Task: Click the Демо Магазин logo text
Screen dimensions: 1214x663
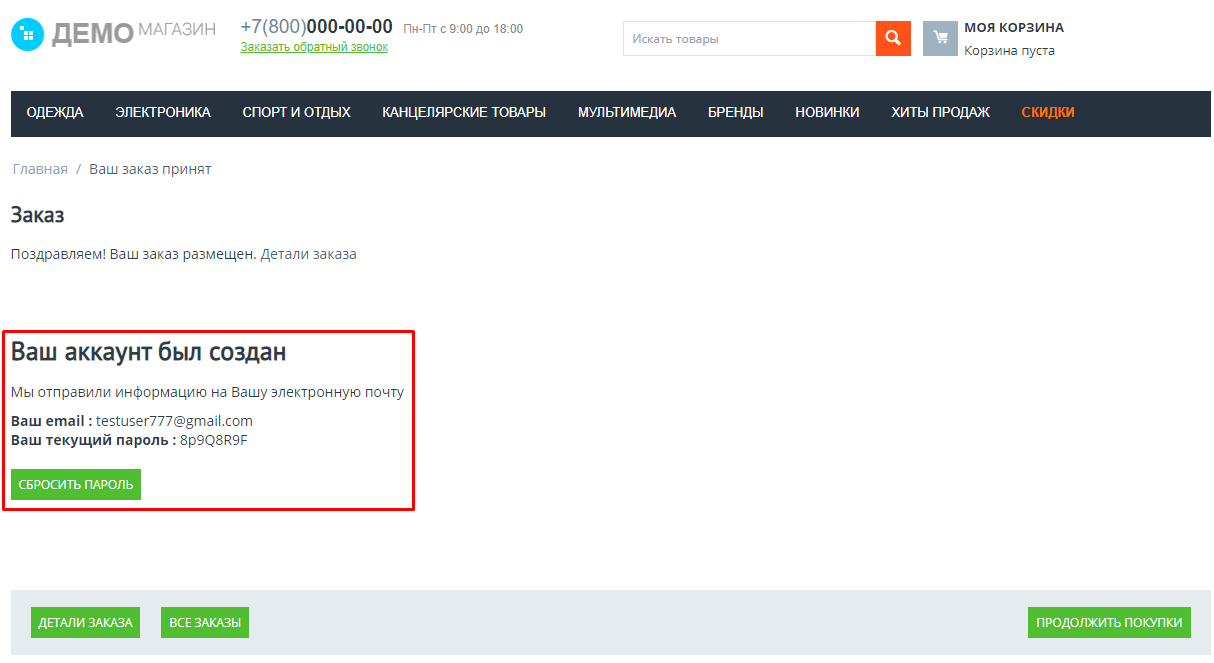Action: tap(134, 33)
